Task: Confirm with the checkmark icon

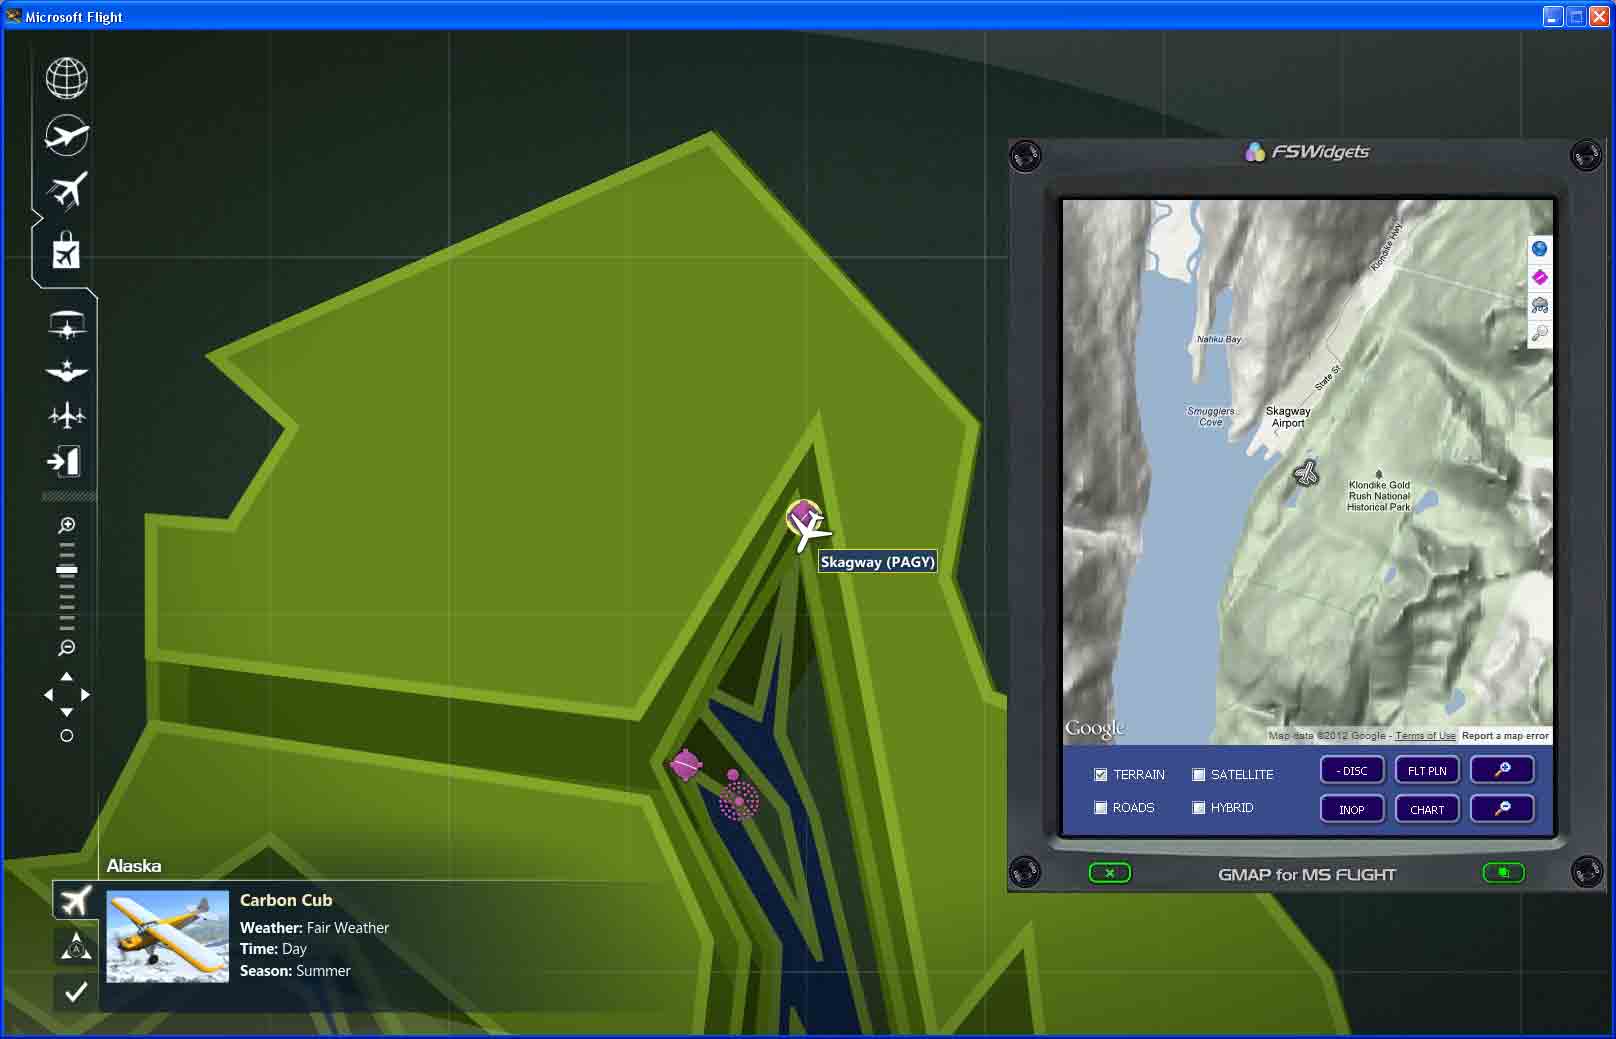Action: click(75, 991)
